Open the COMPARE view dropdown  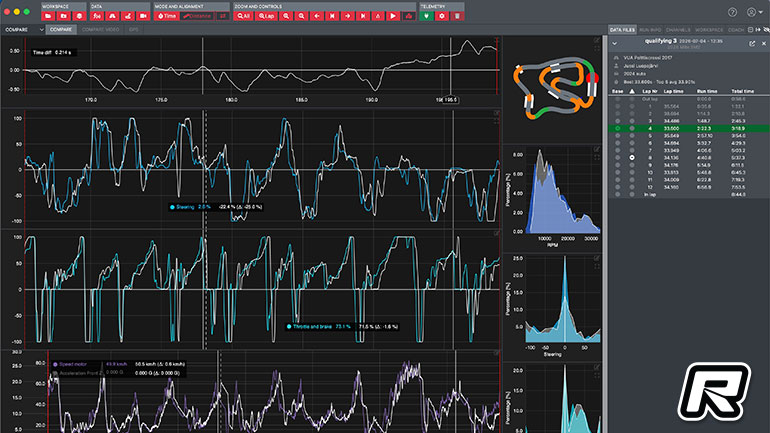24,29
